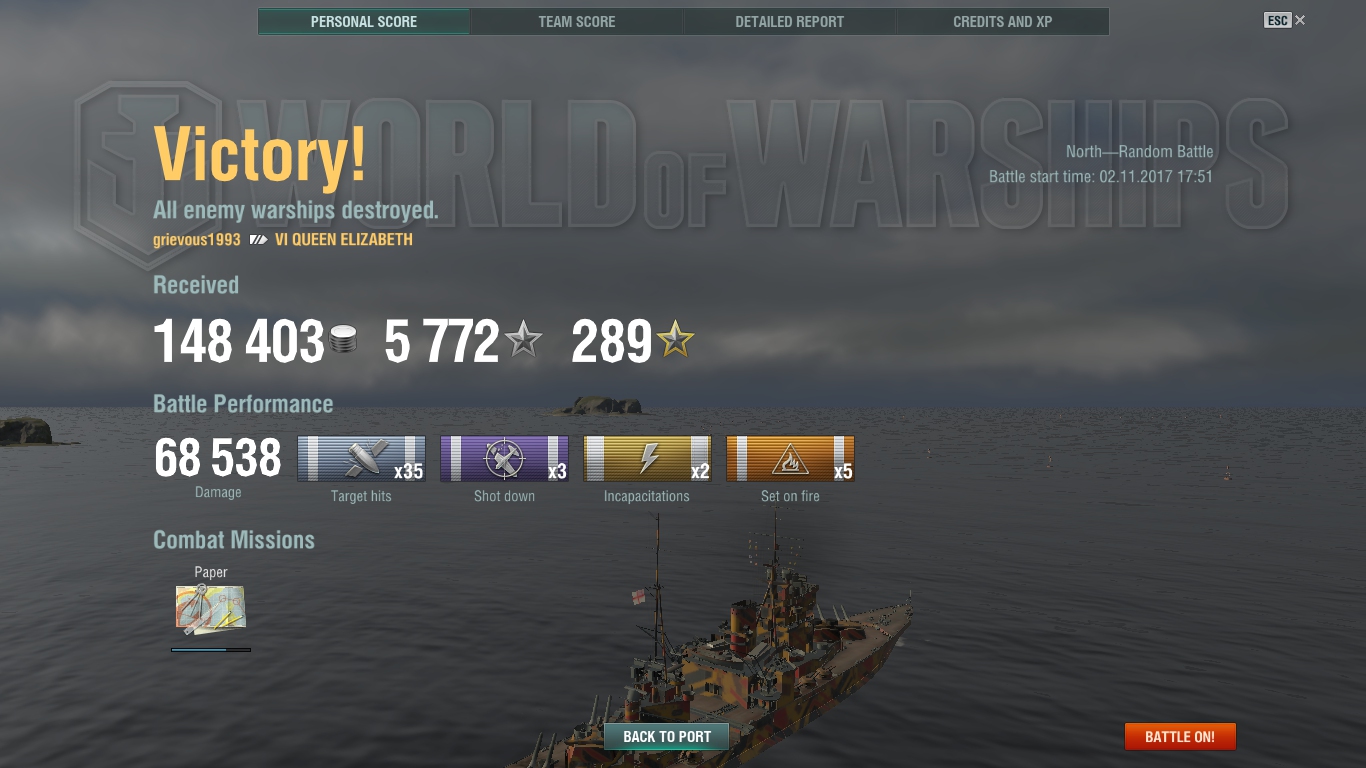Switch to the Team Score tab

click(577, 21)
